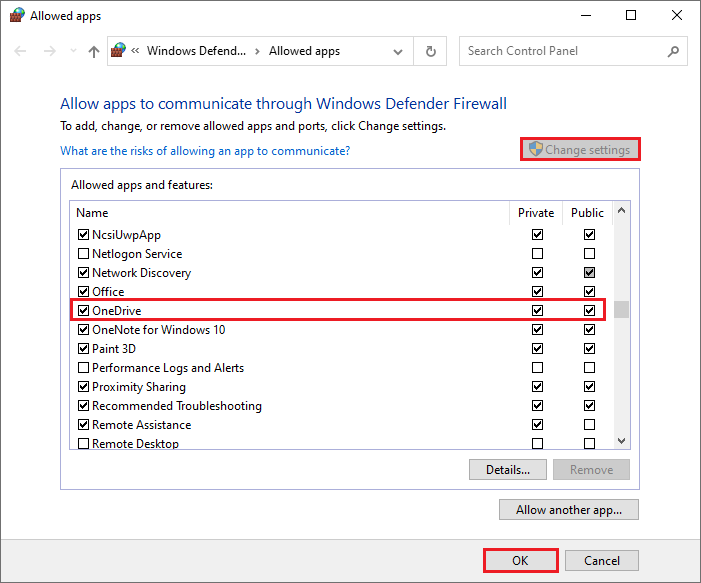Click the Name column header
The image size is (701, 583).
coord(92,213)
